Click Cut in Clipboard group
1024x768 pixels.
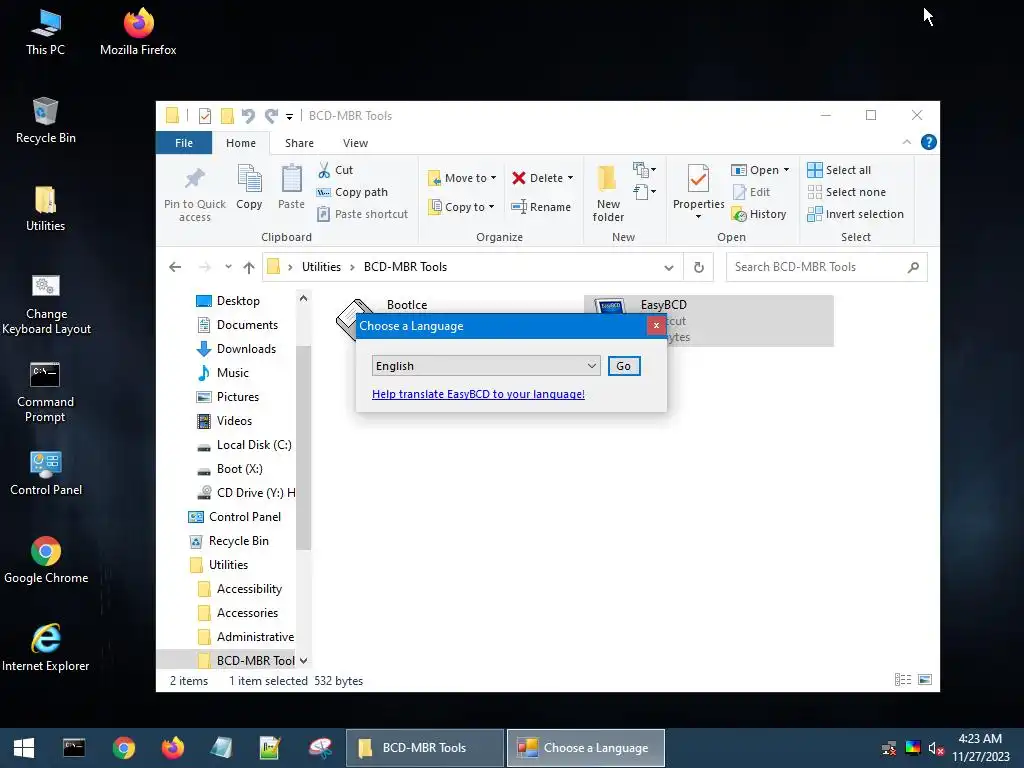click(335, 170)
